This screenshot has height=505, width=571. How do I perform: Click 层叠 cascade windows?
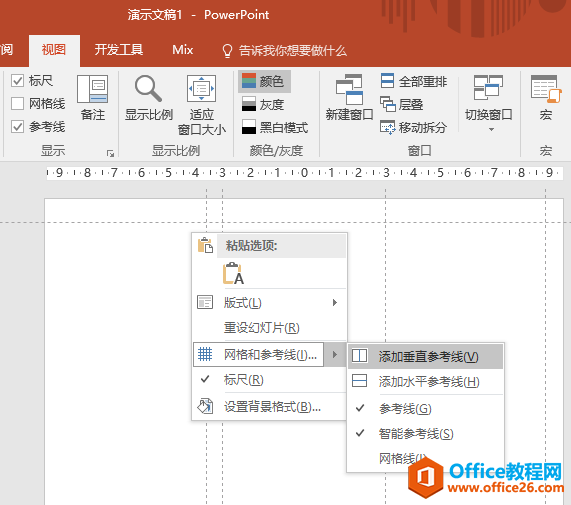coord(402,104)
